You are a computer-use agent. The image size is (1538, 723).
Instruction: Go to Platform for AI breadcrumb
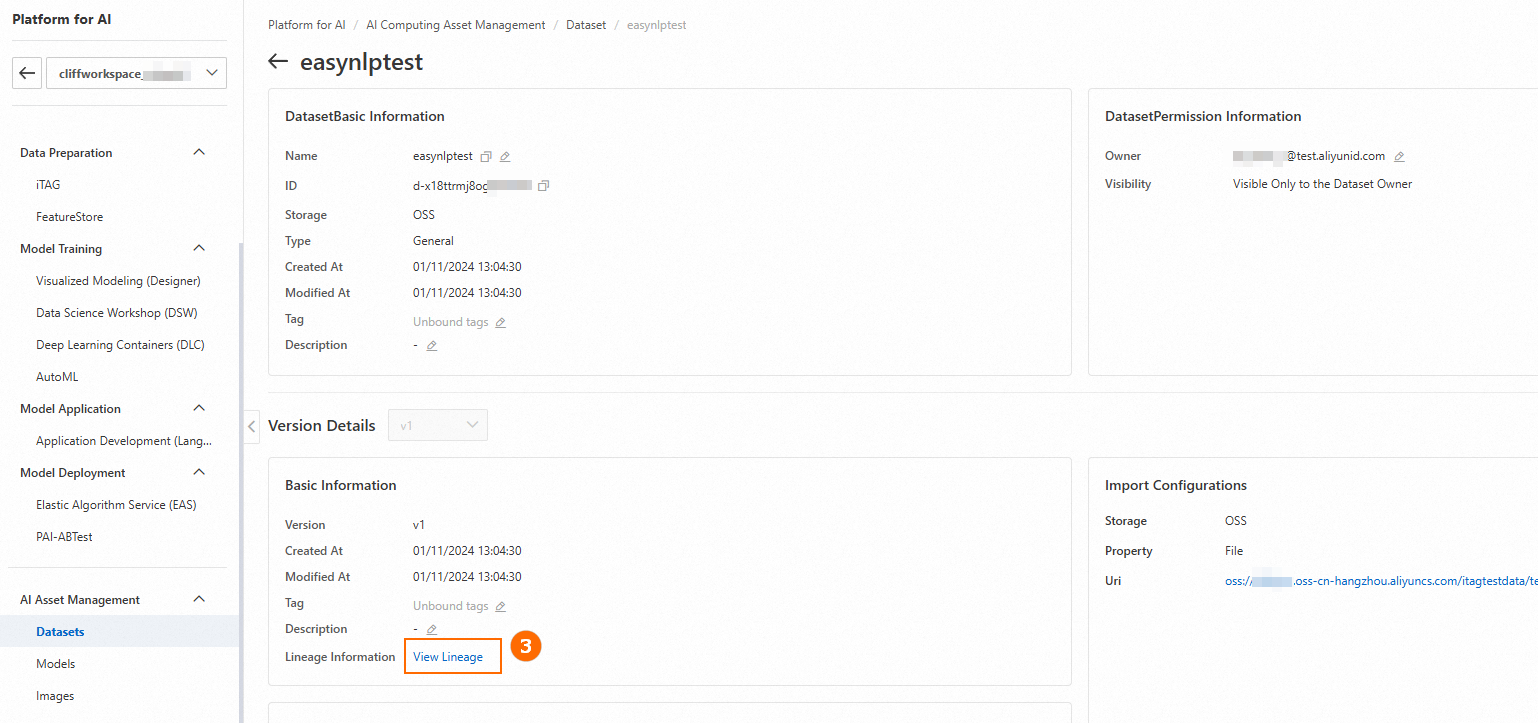coord(306,25)
